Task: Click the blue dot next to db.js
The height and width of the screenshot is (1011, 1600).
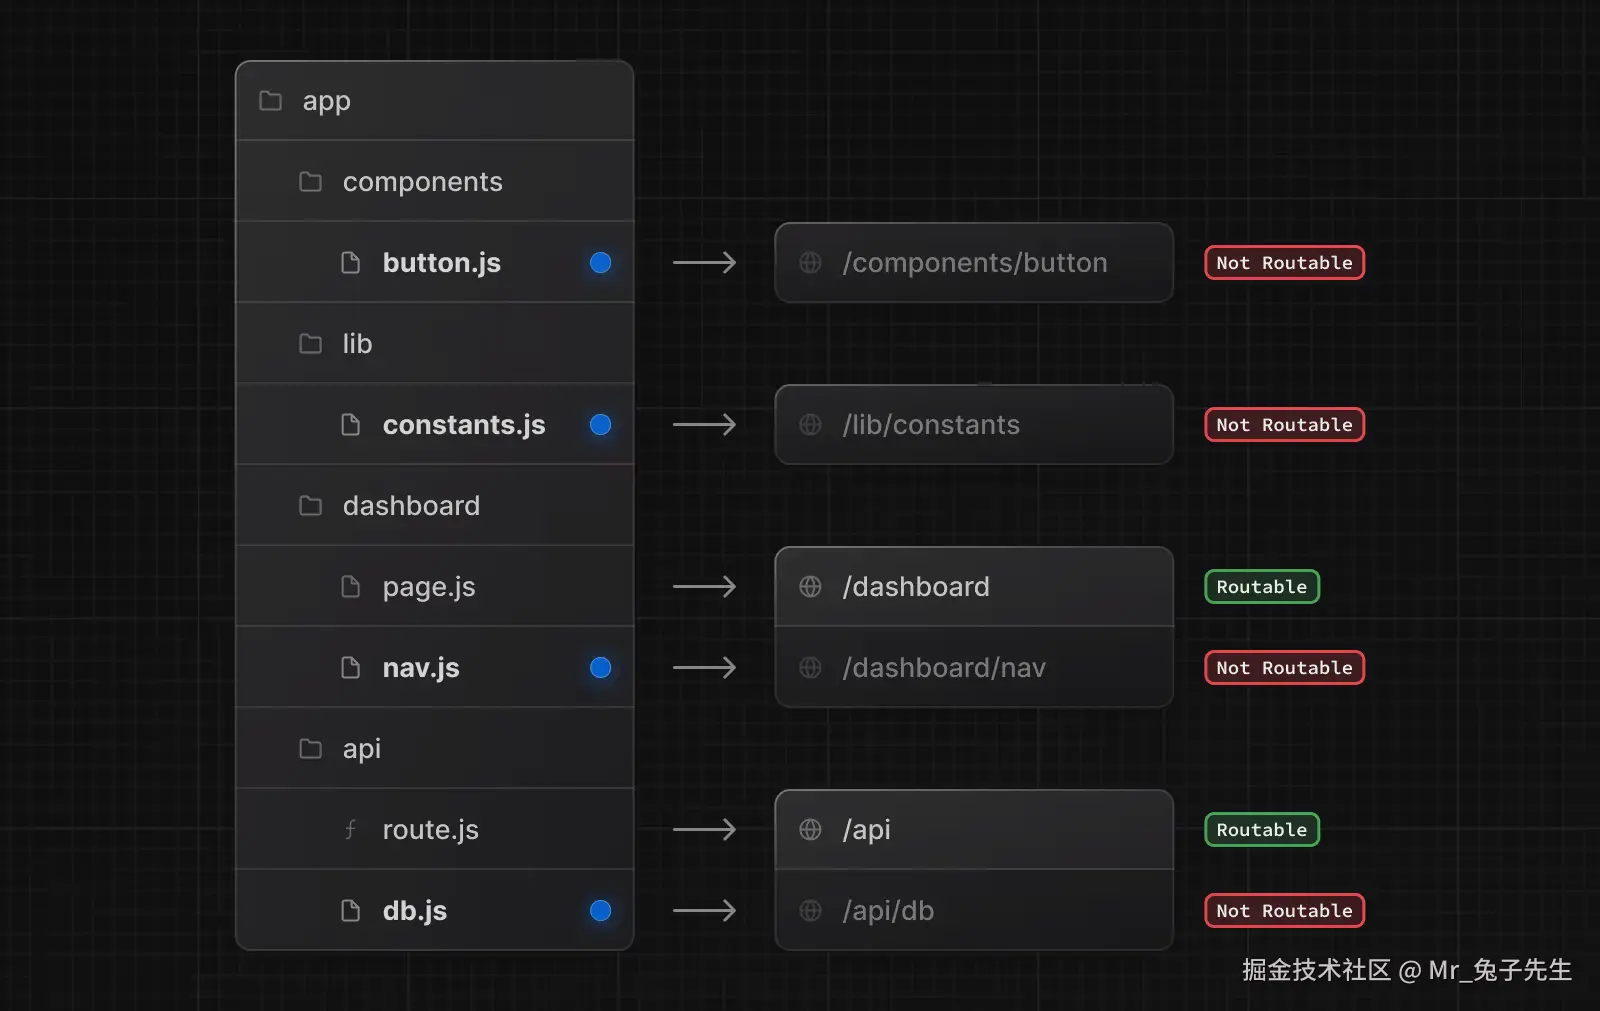Action: pyautogui.click(x=600, y=911)
